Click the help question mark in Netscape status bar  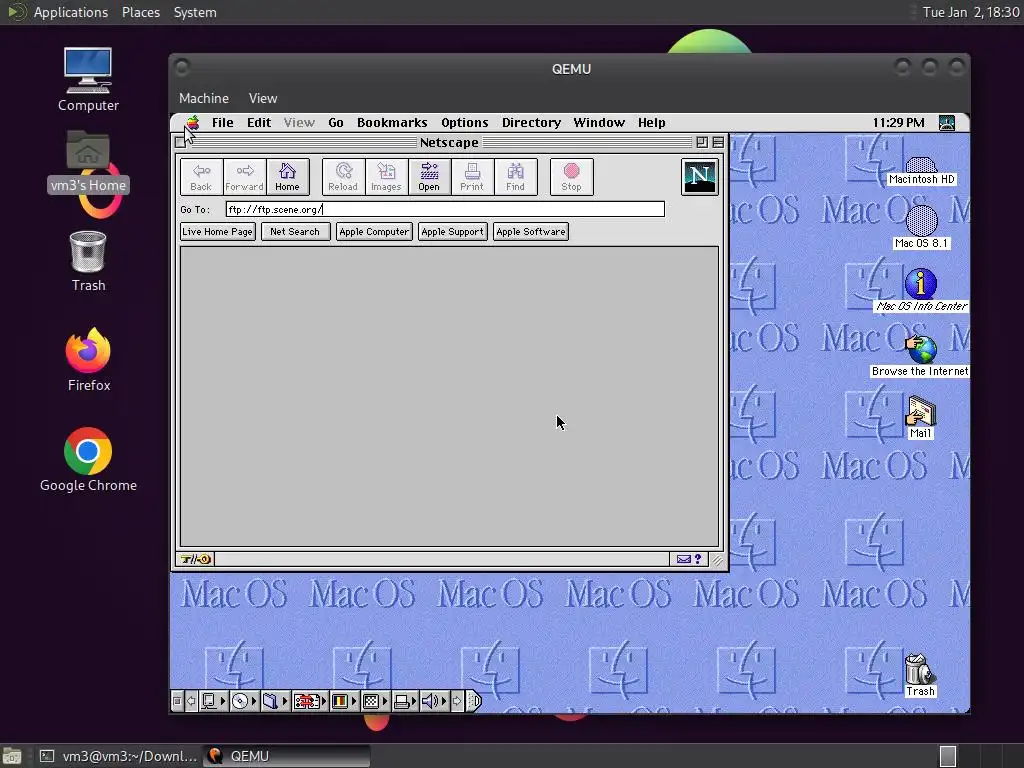[x=697, y=560]
